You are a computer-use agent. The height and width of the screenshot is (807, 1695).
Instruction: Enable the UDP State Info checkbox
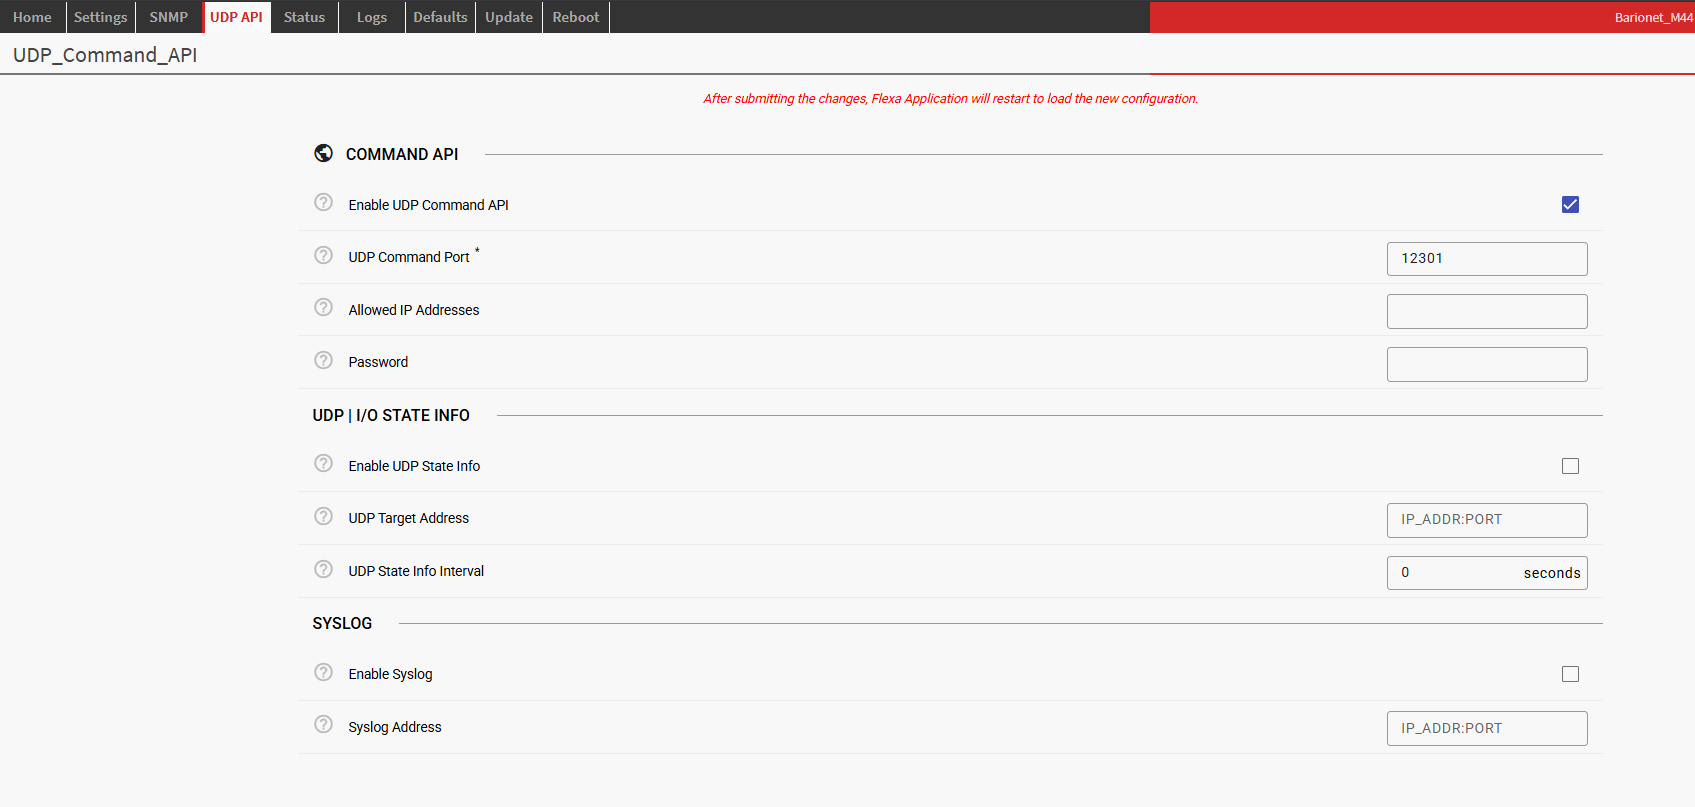click(x=1570, y=466)
